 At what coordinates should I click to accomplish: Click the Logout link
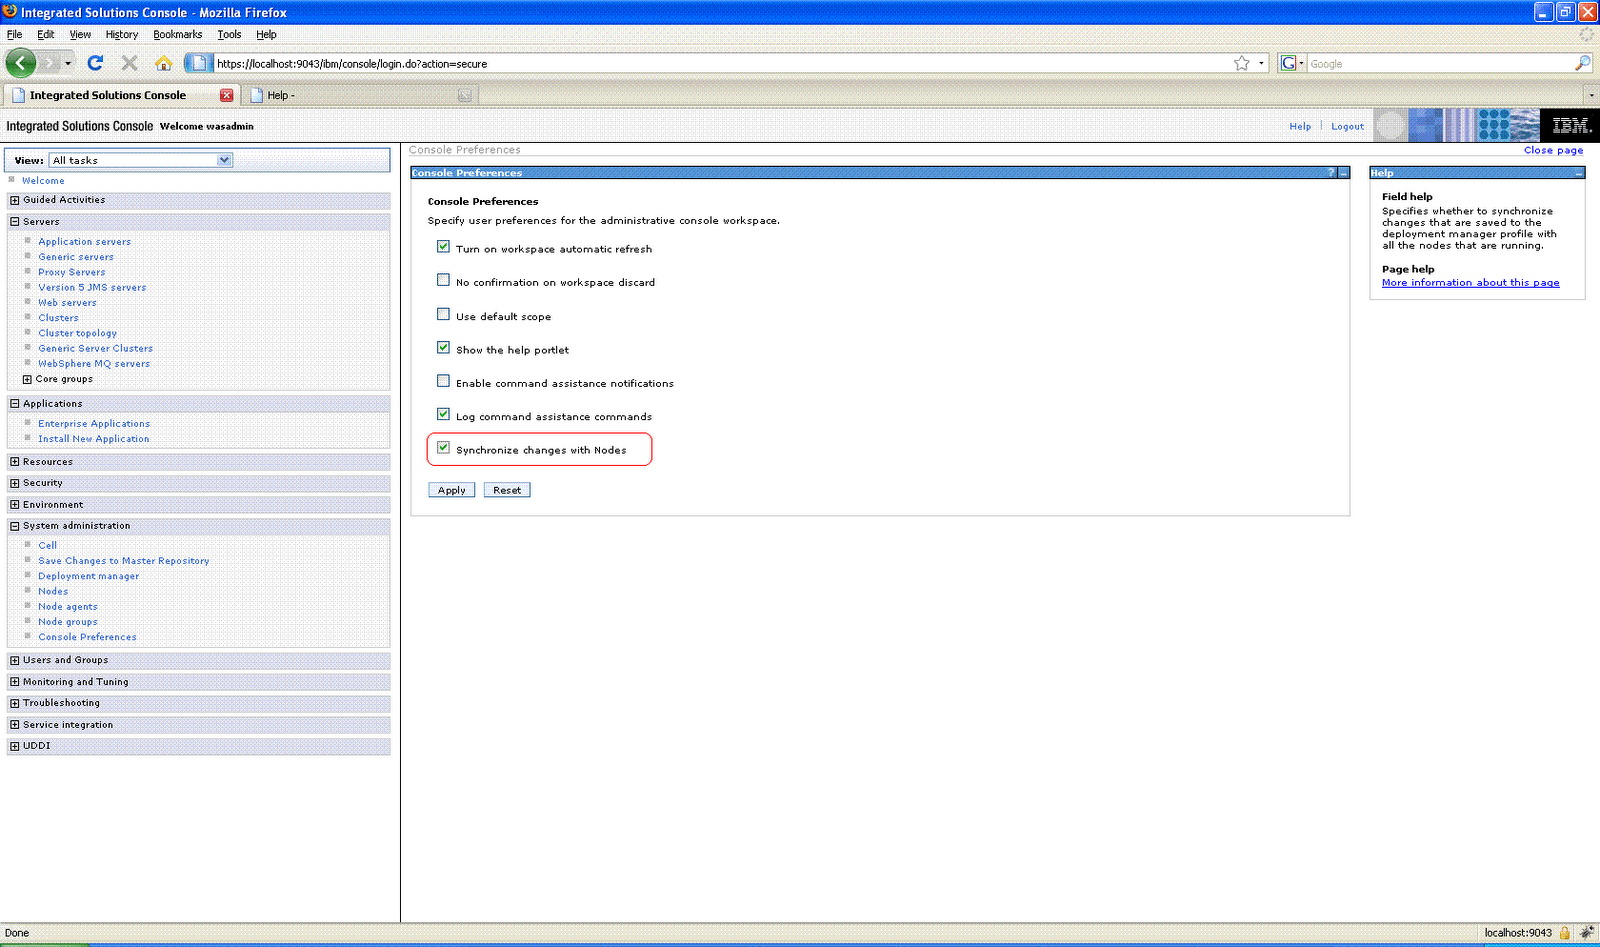[1347, 126]
